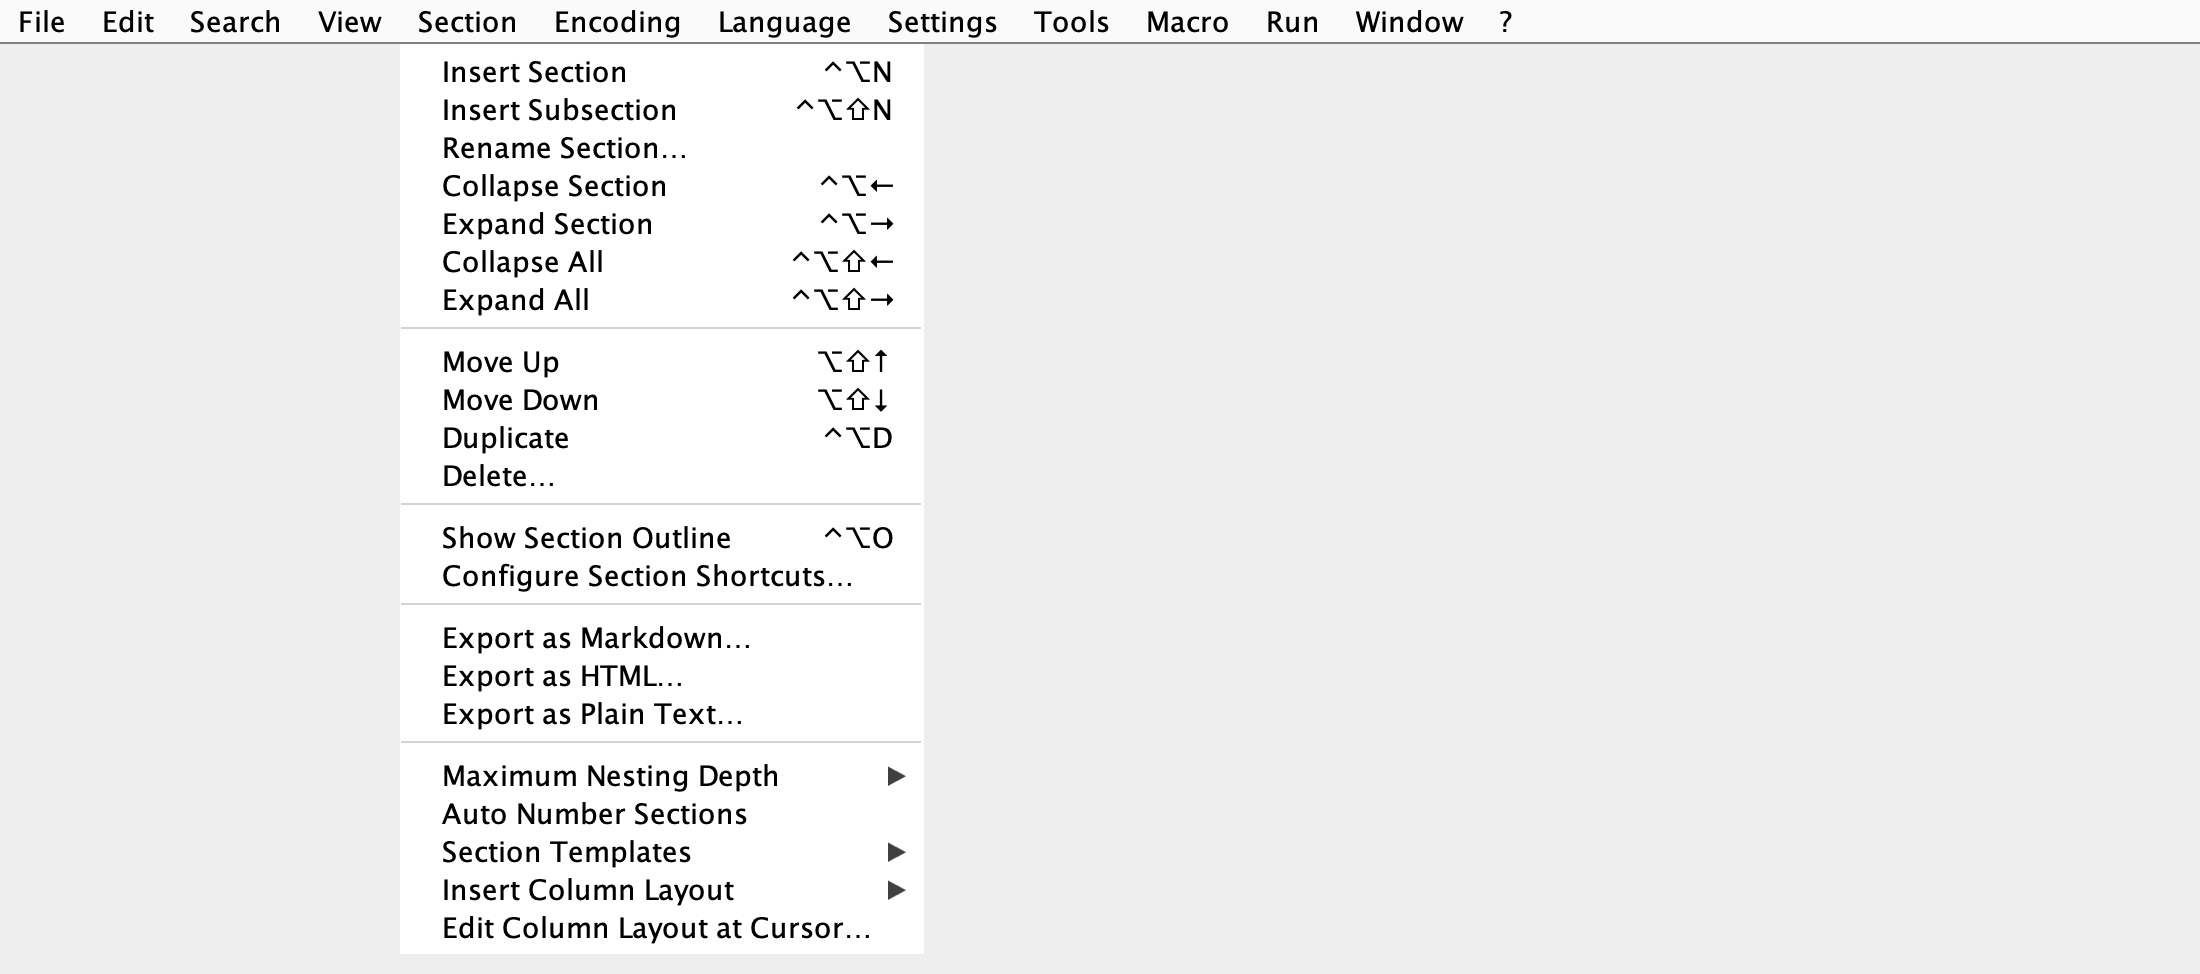
Task: Choose Export as Markdown…
Action: 661,638
